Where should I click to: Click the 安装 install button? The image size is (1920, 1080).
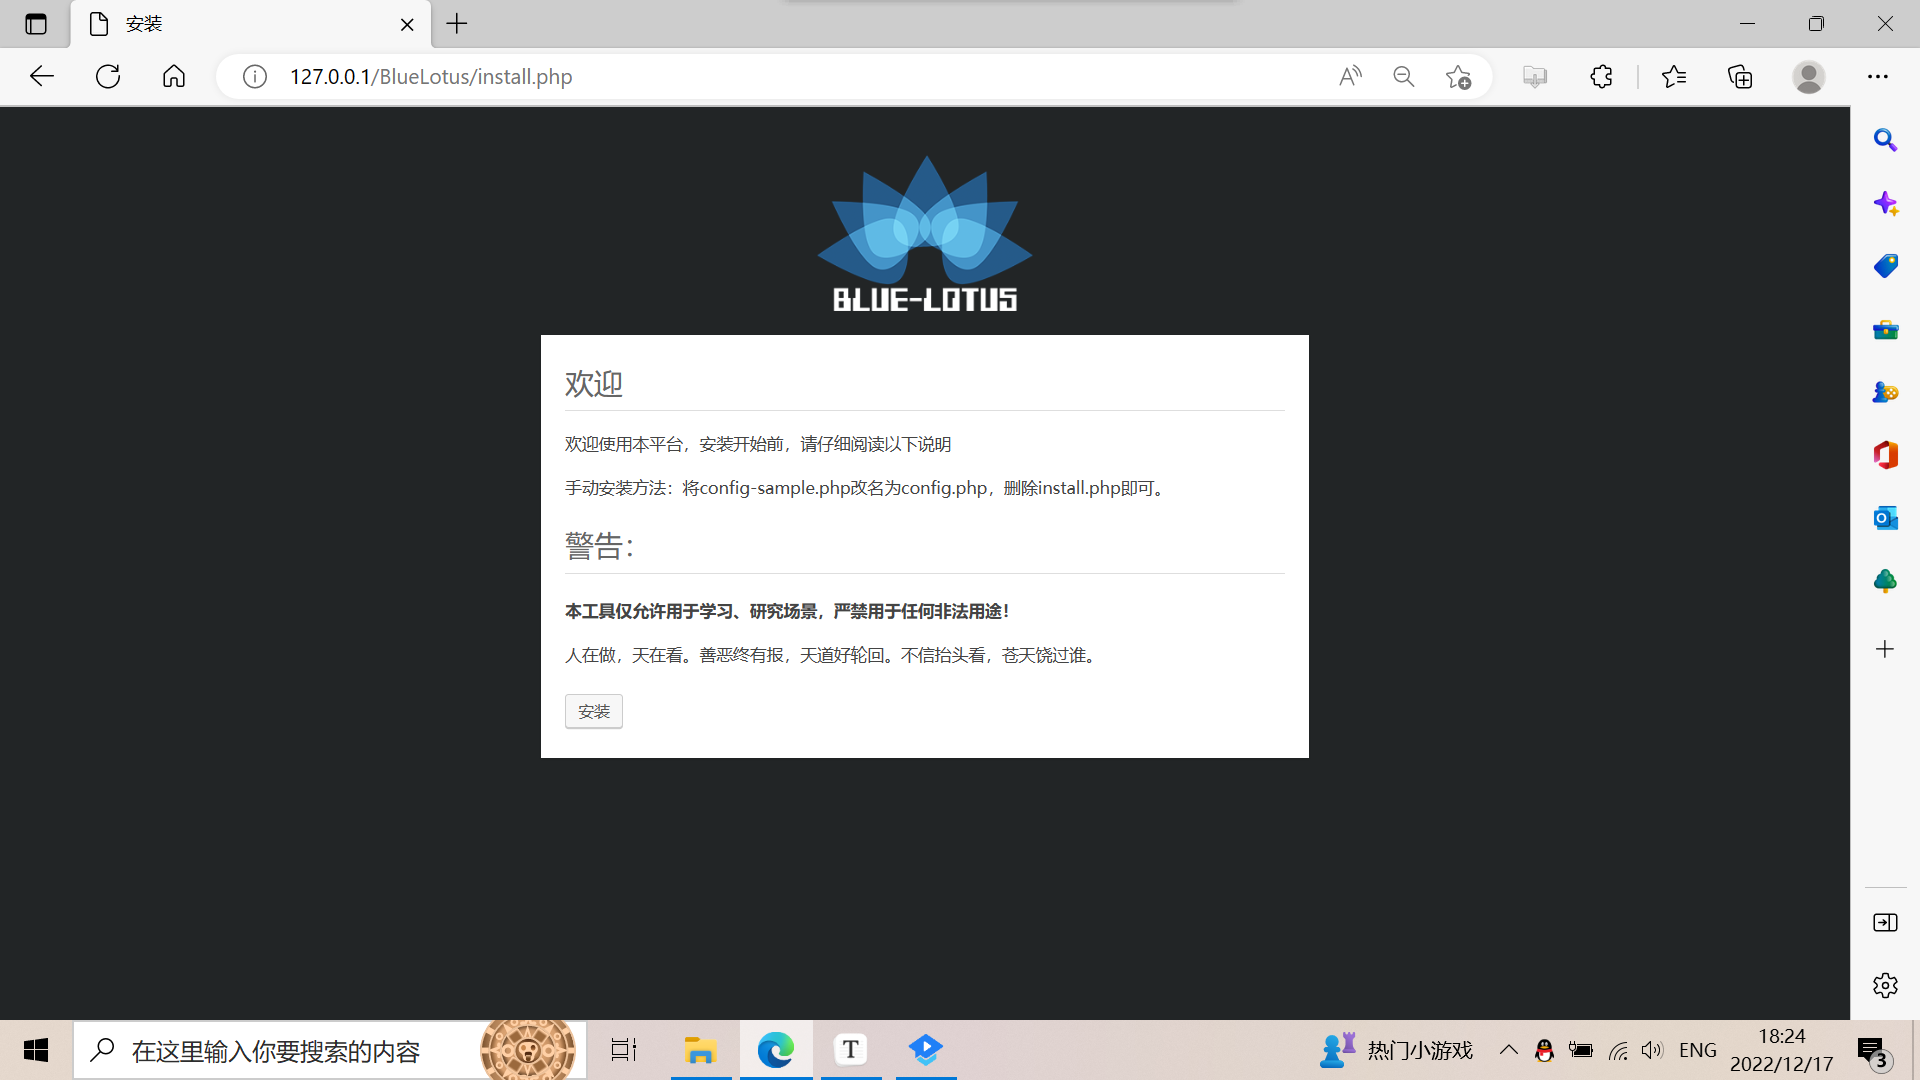[x=593, y=711]
